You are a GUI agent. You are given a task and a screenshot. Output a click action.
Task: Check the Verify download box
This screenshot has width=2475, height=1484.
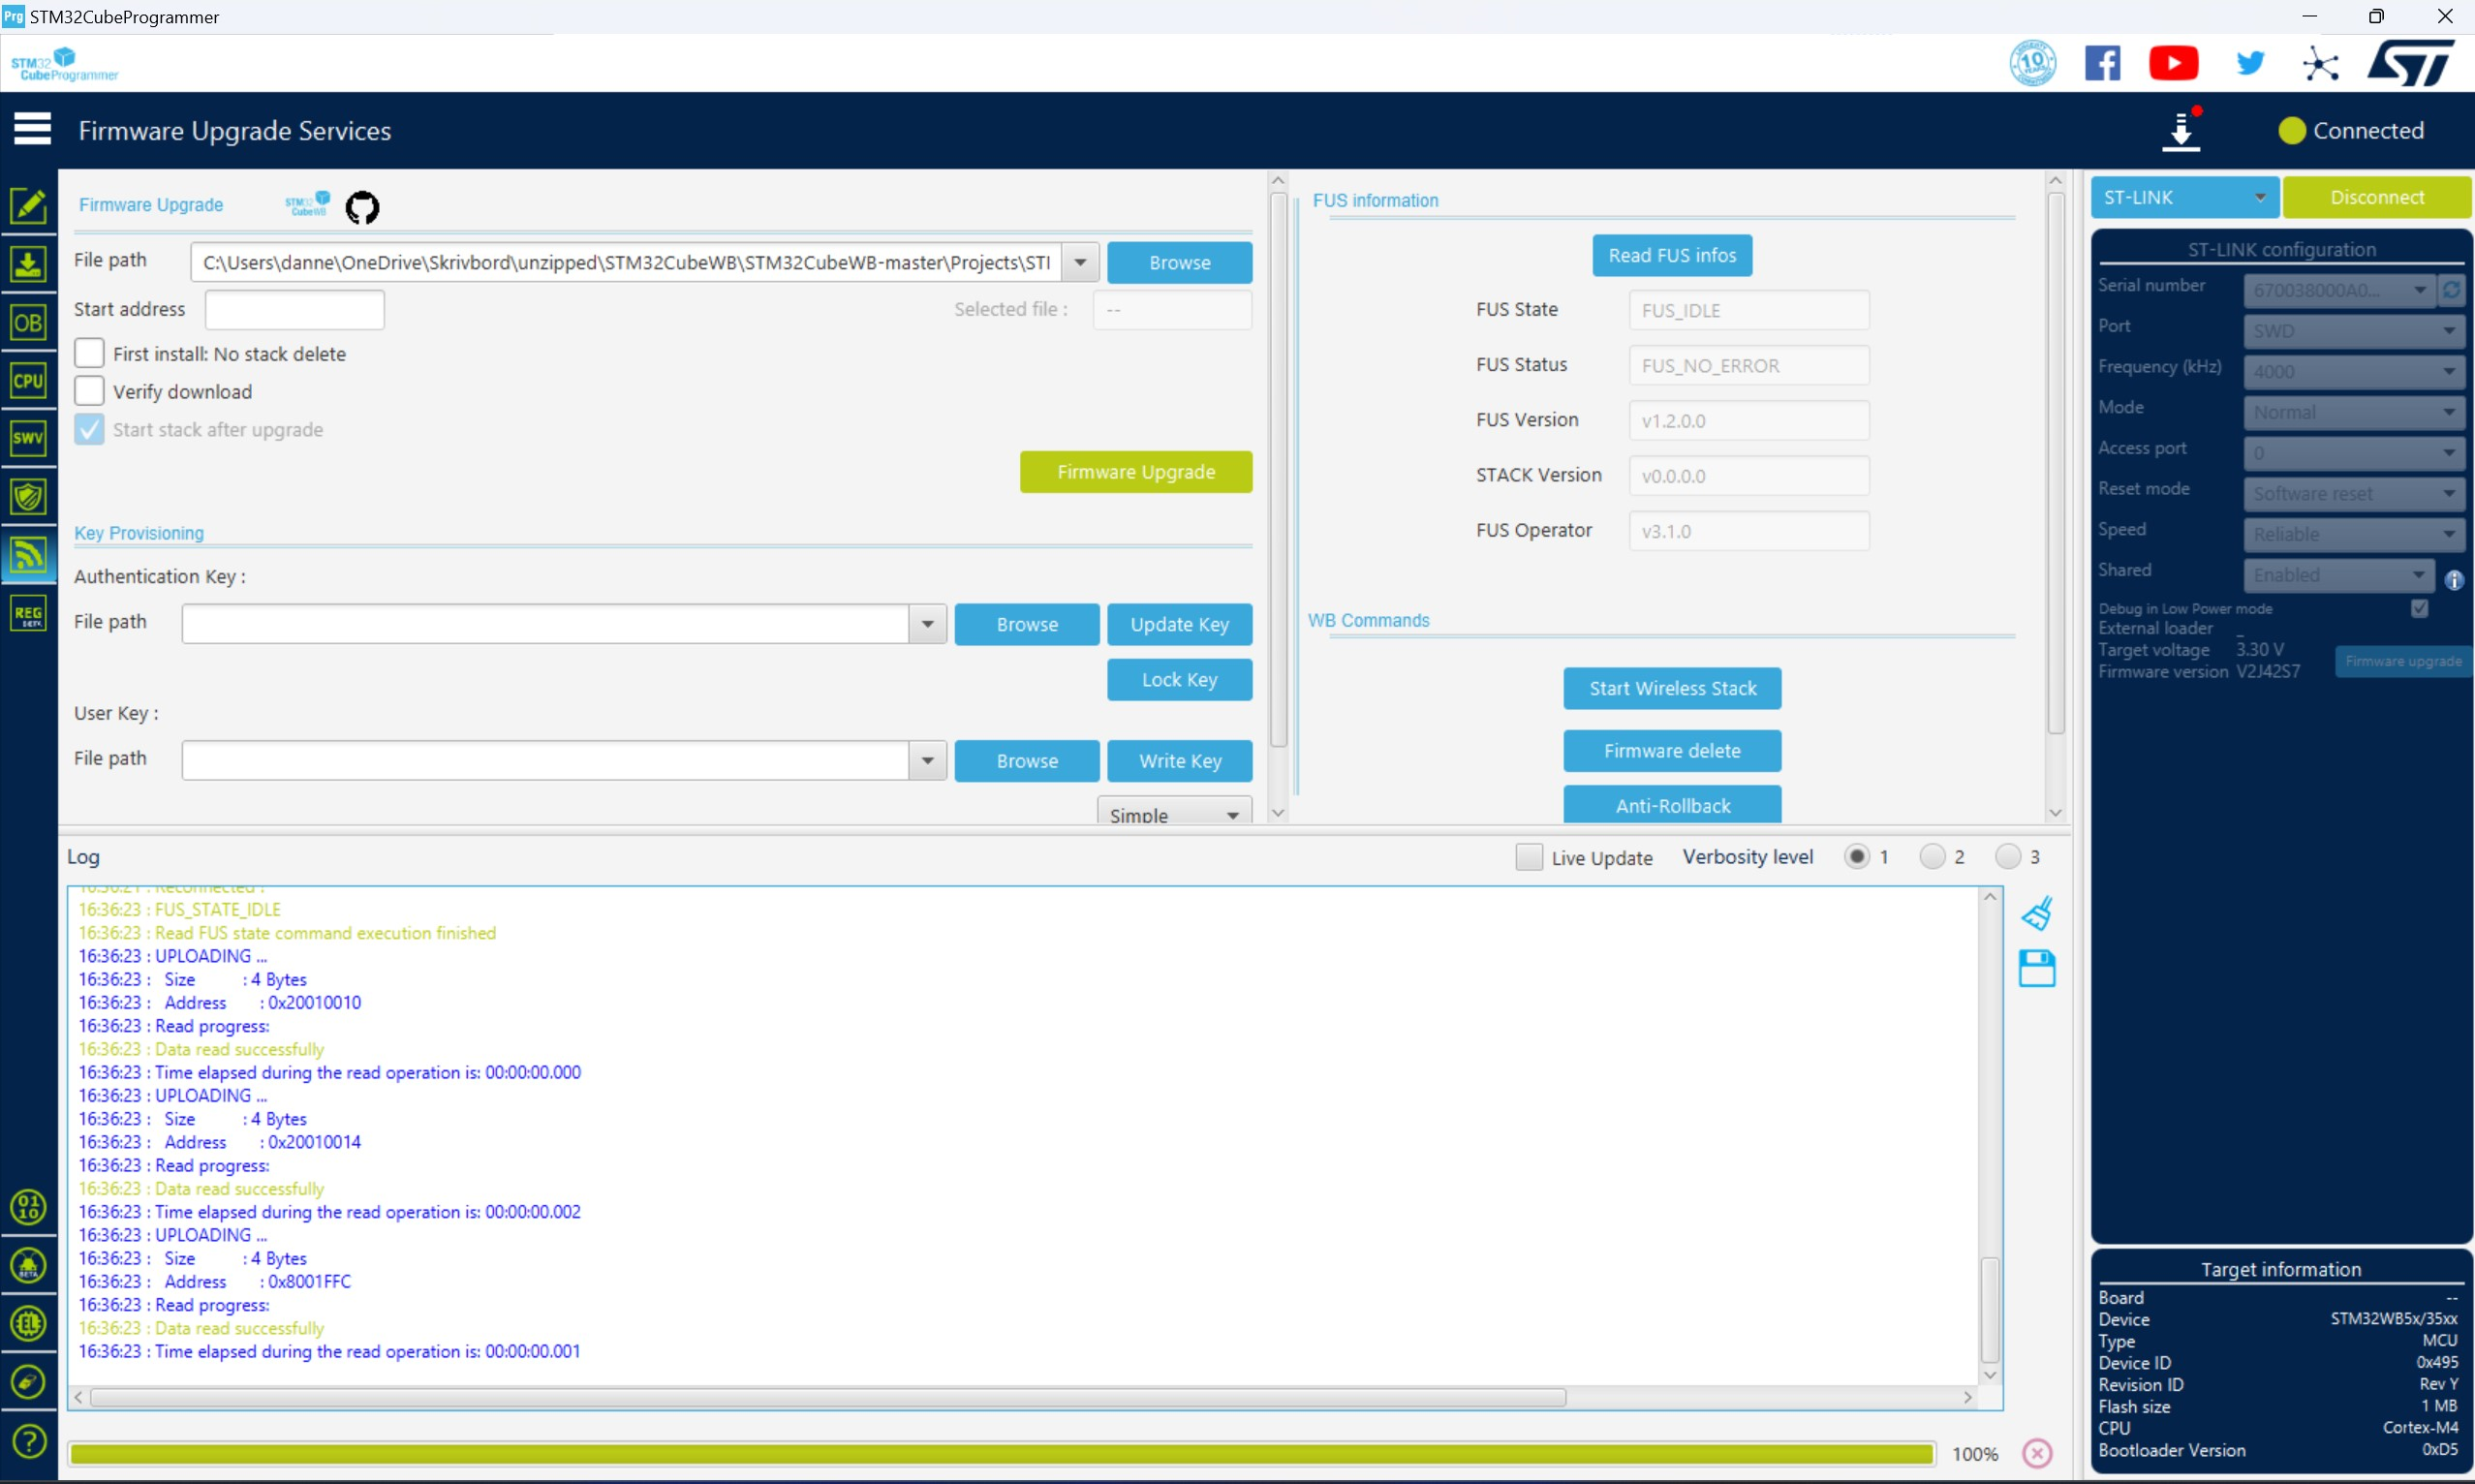(x=89, y=391)
